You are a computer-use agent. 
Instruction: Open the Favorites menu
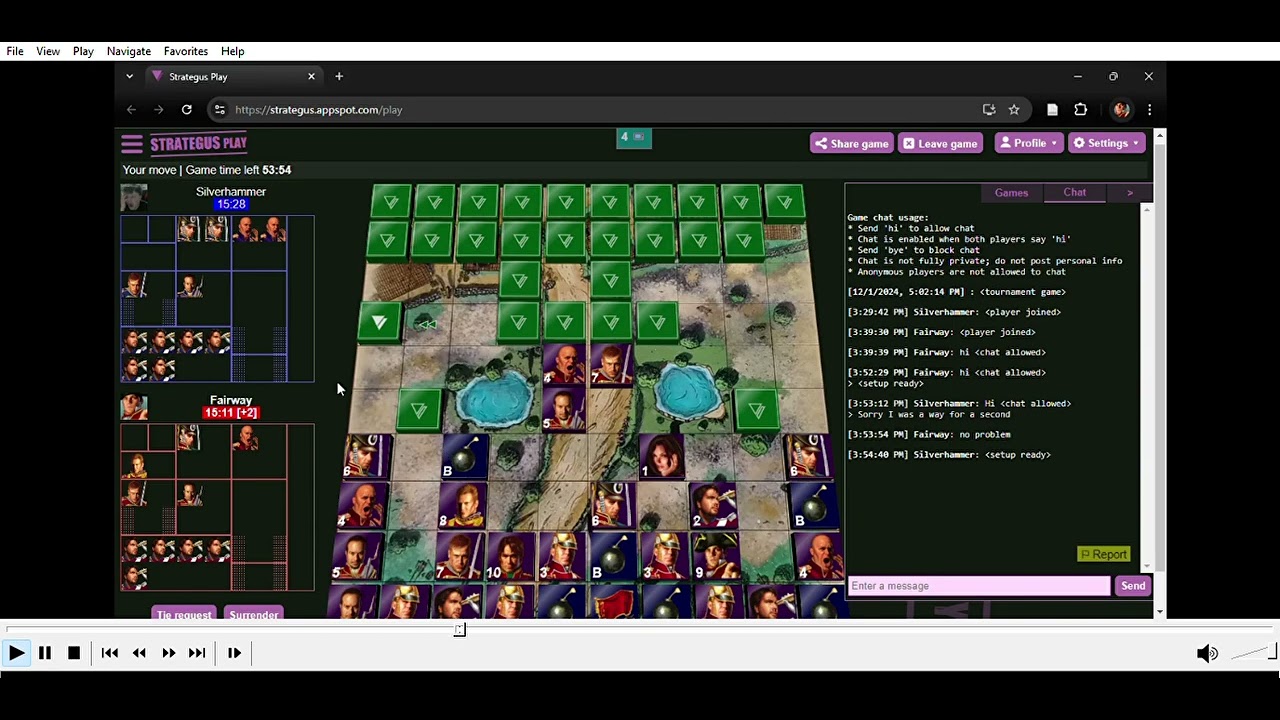[186, 51]
